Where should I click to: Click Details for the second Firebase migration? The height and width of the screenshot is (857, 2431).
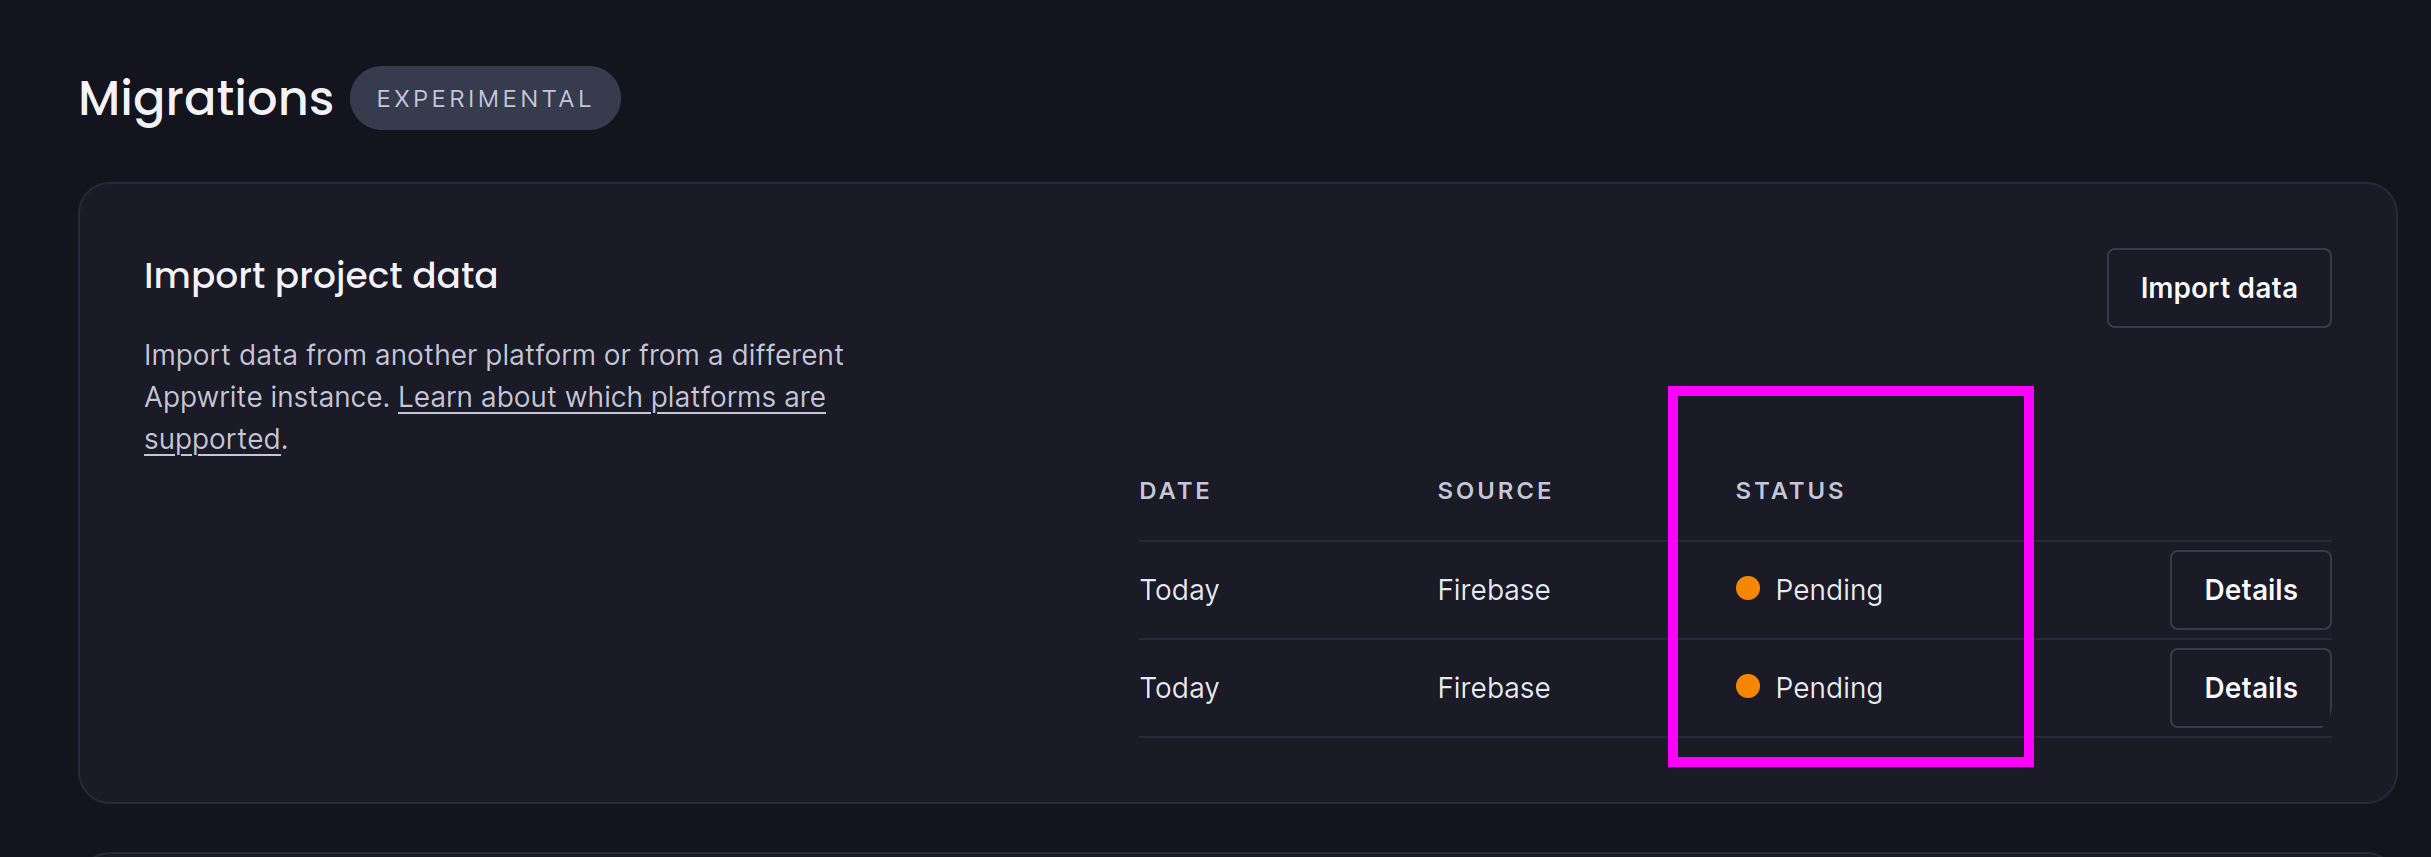click(x=2250, y=687)
